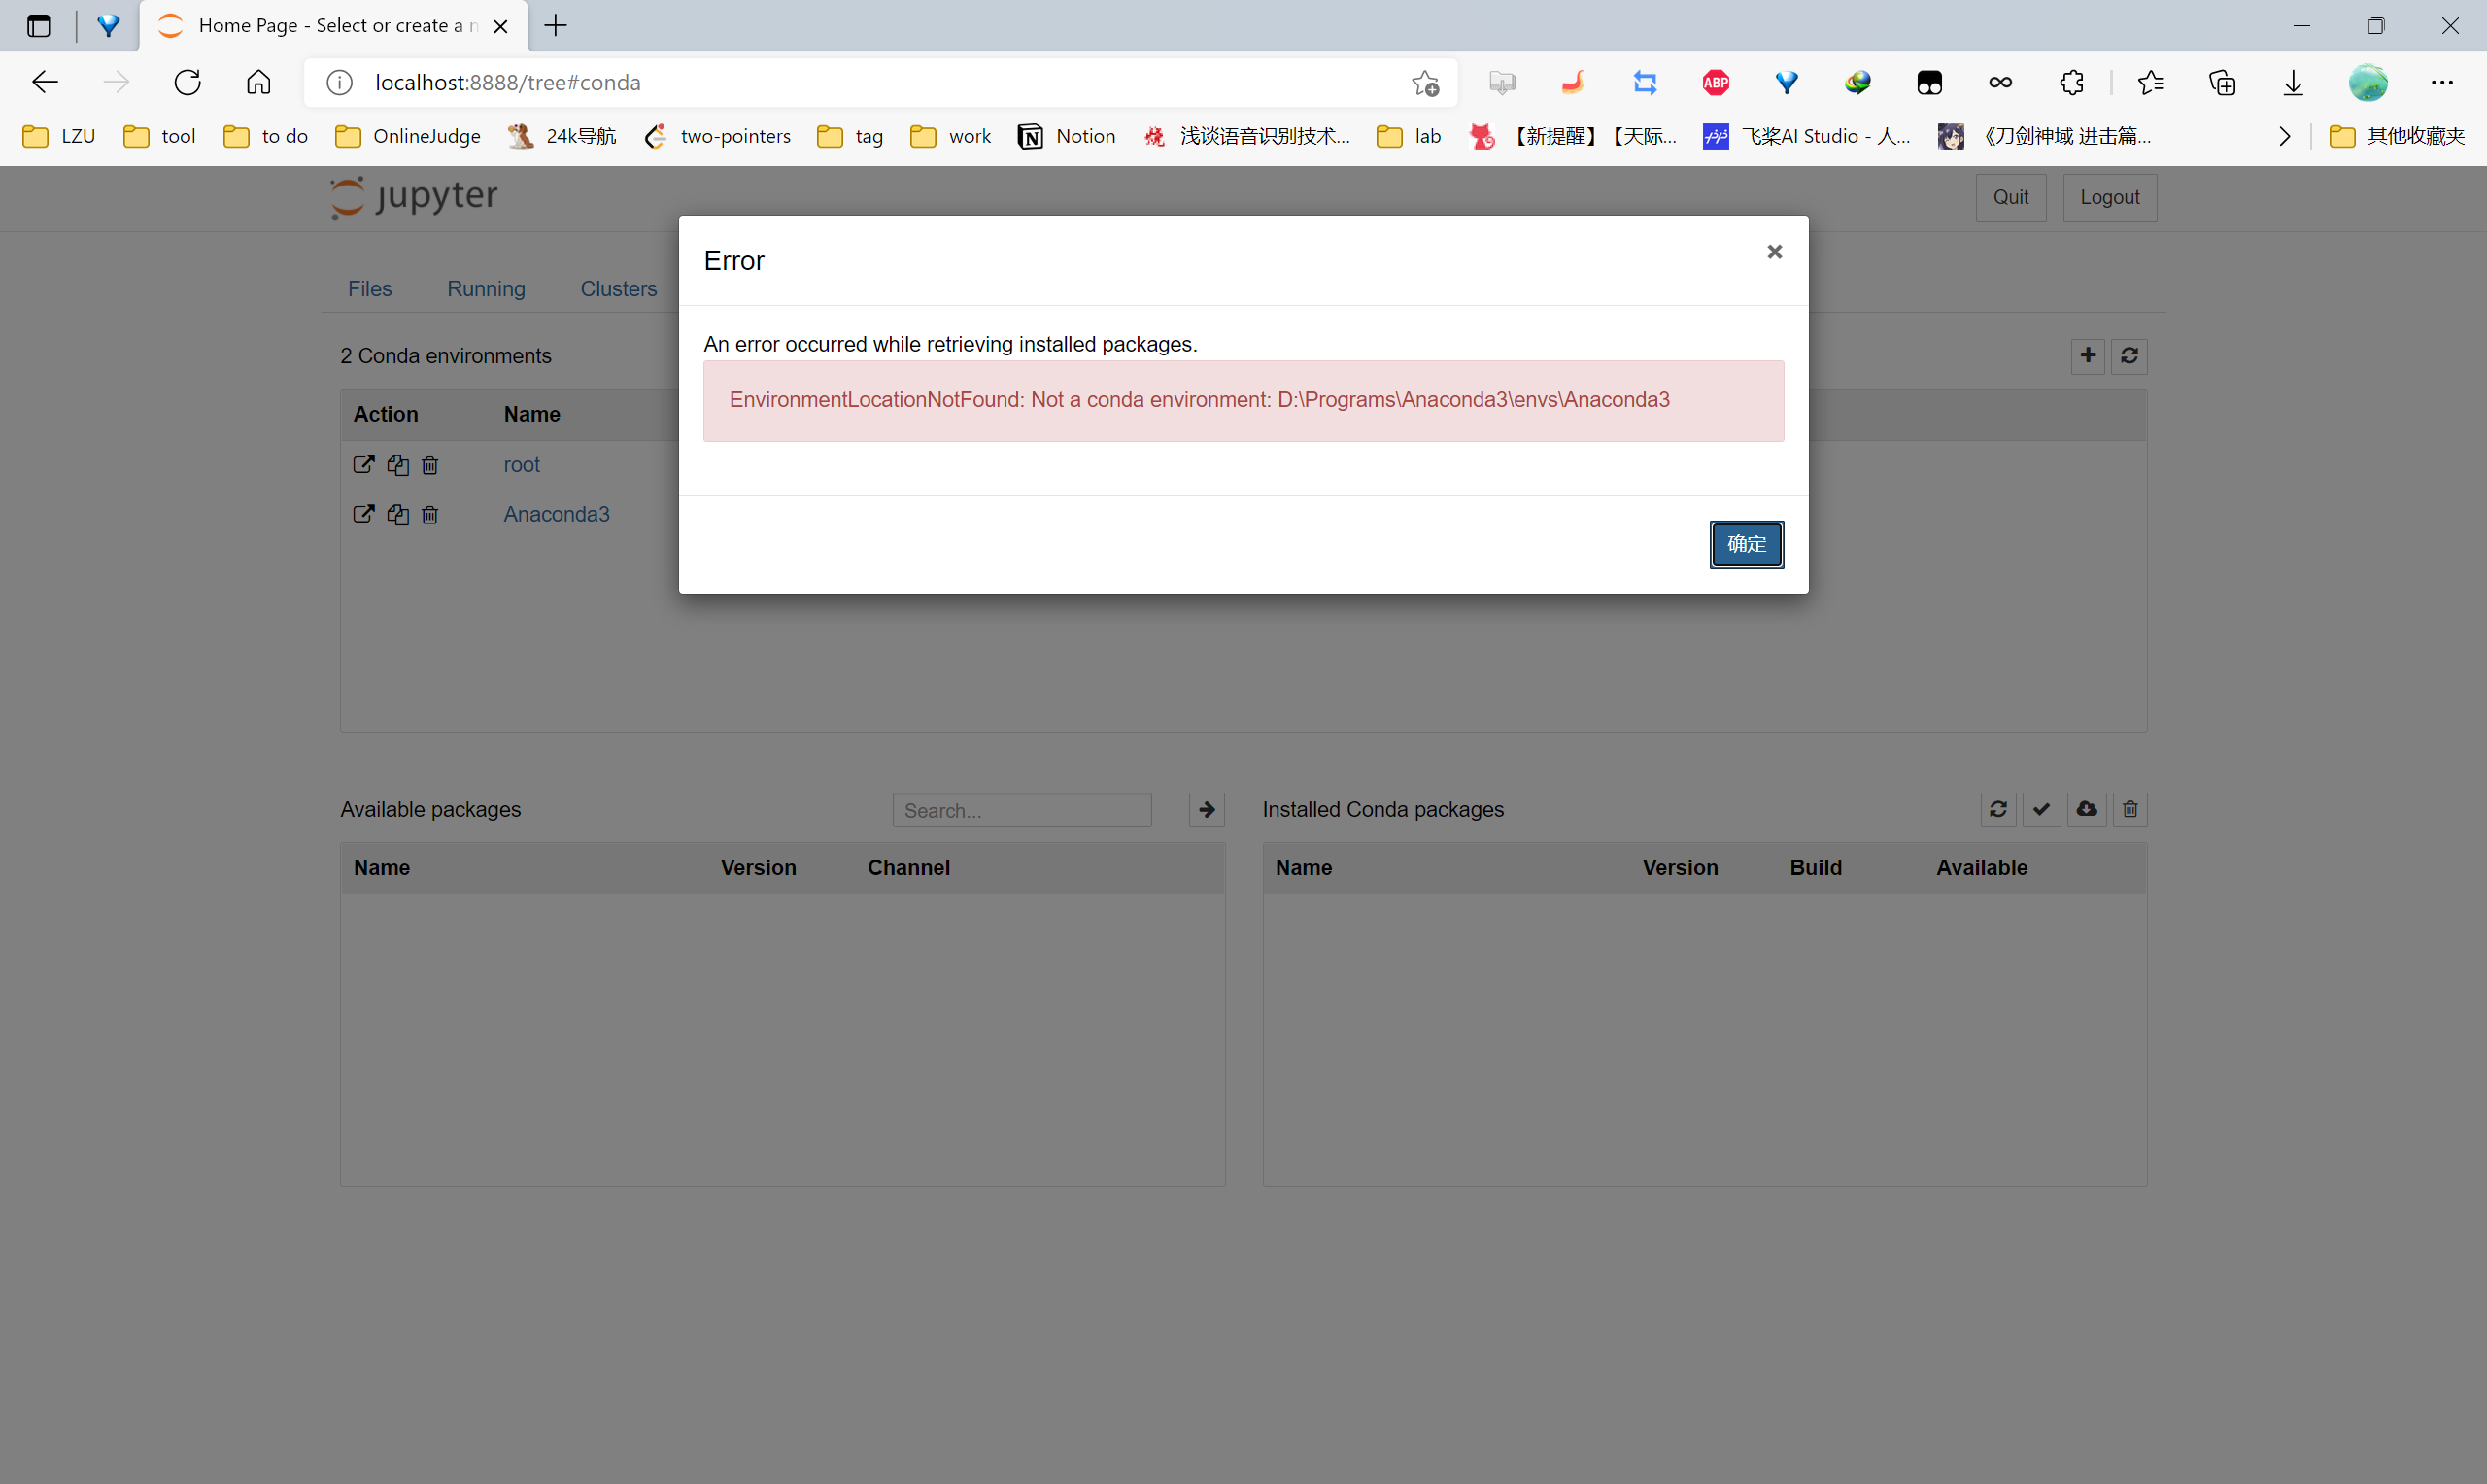Click the Logout button
Screen dimensions: 2487x1484
(2109, 197)
